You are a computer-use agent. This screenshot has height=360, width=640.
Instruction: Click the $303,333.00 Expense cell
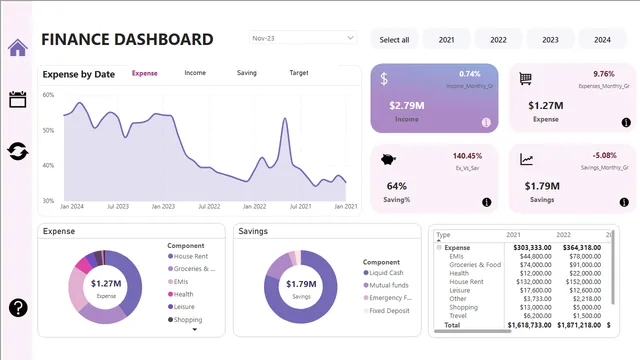[x=532, y=247]
